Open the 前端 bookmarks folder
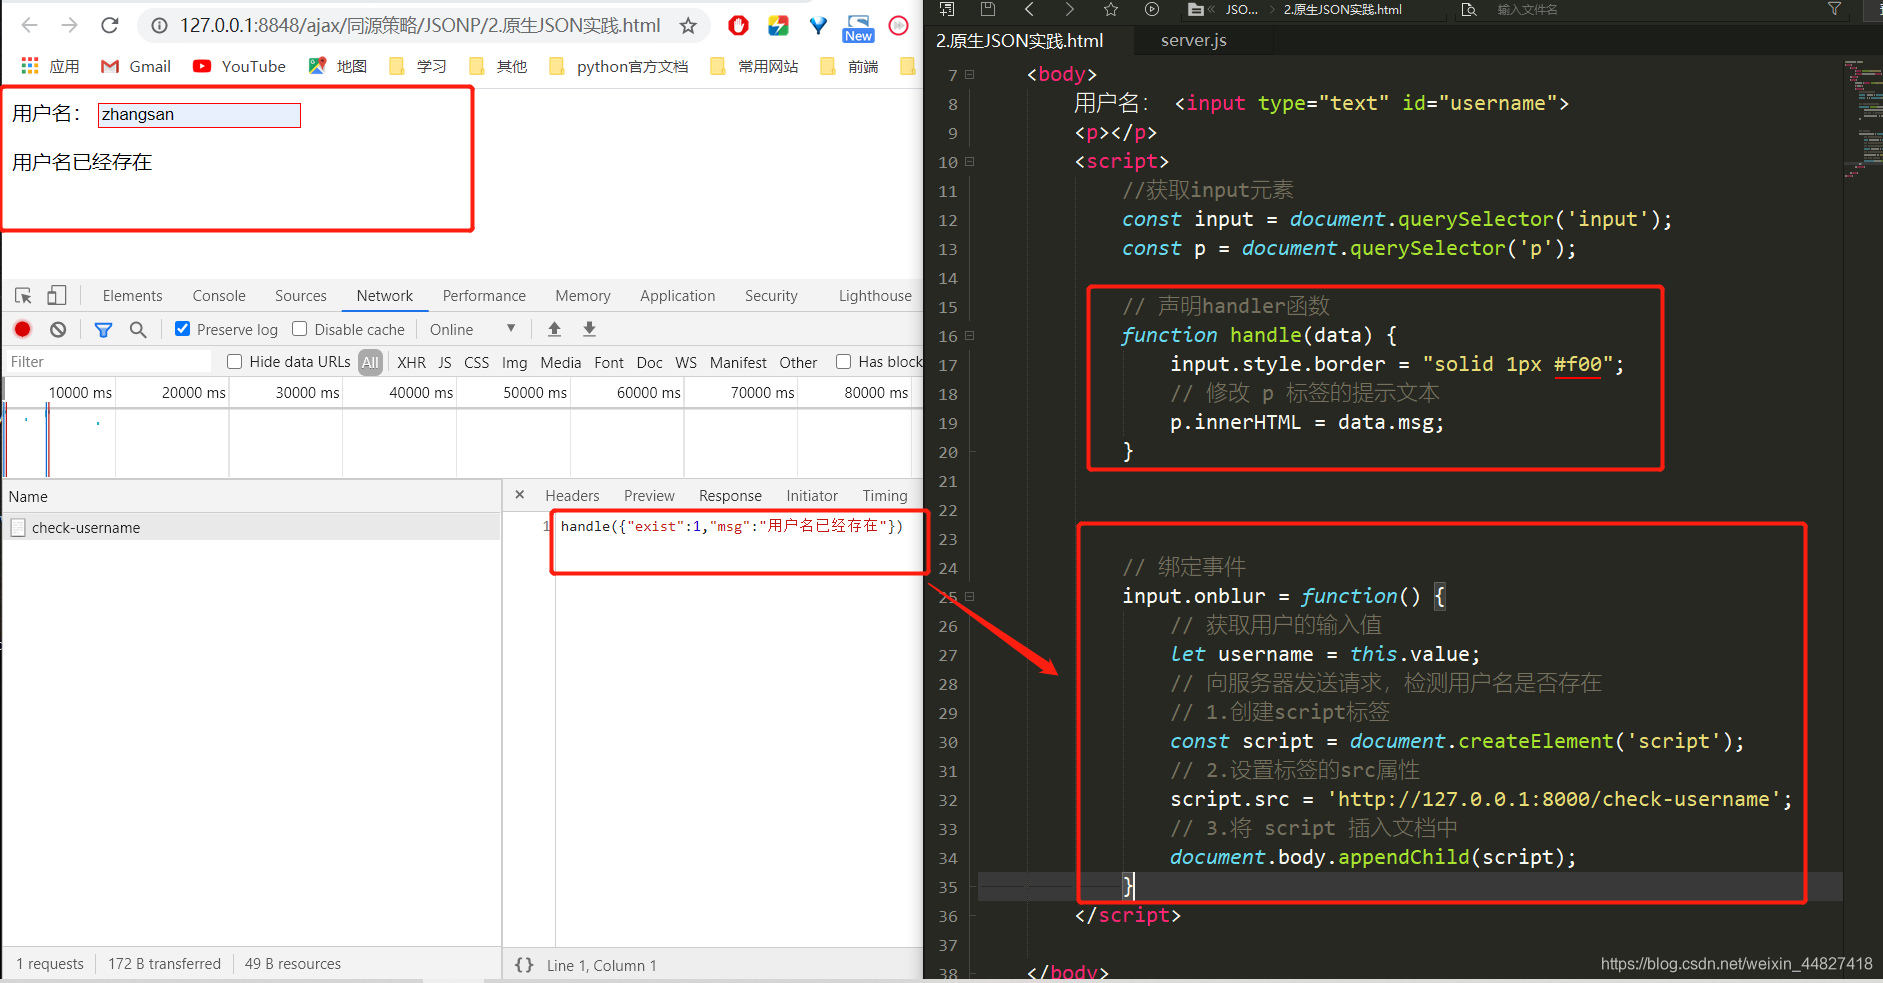 pos(849,66)
